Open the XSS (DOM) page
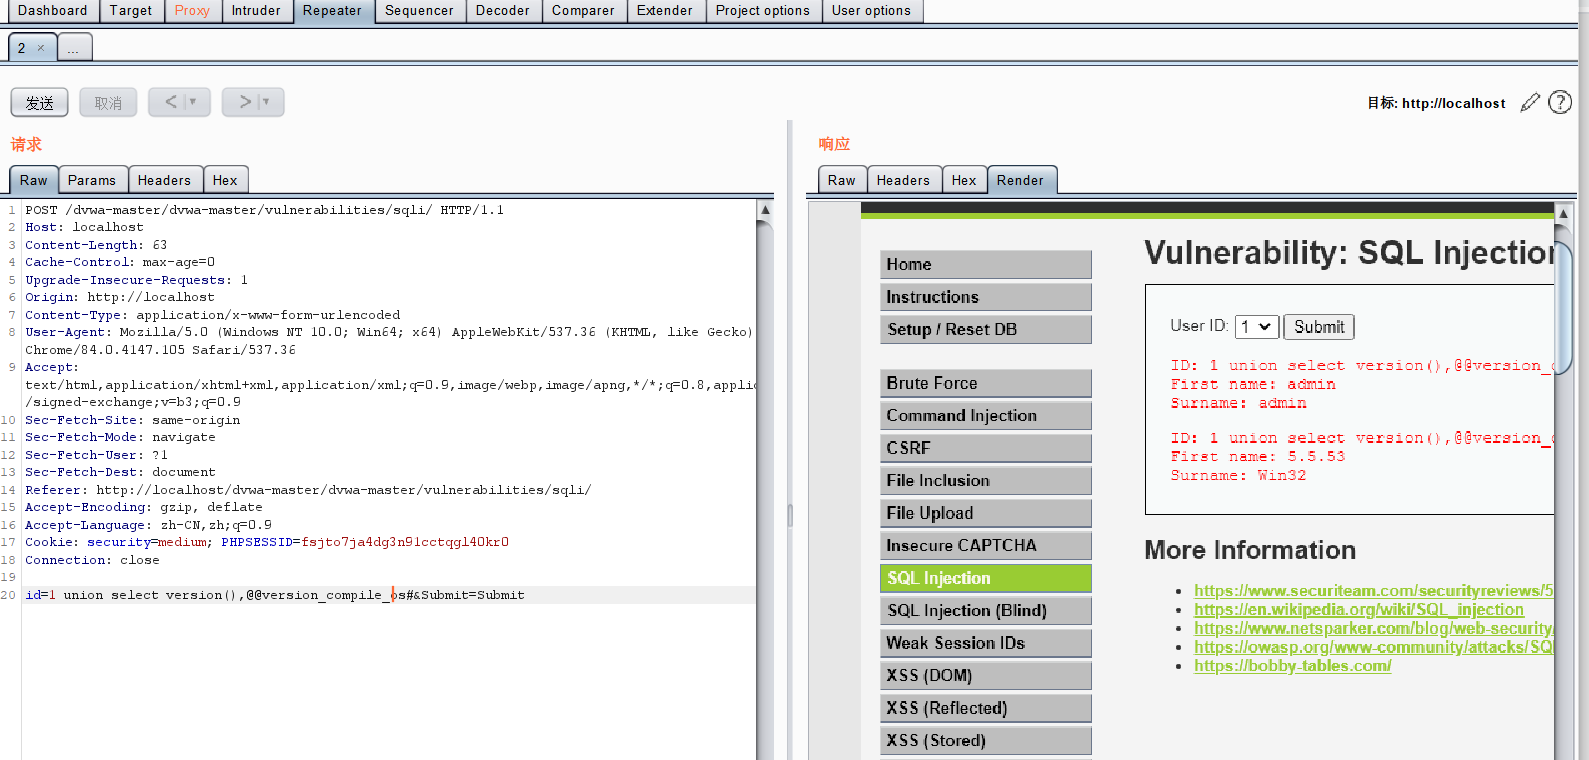This screenshot has width=1589, height=760. (x=986, y=675)
